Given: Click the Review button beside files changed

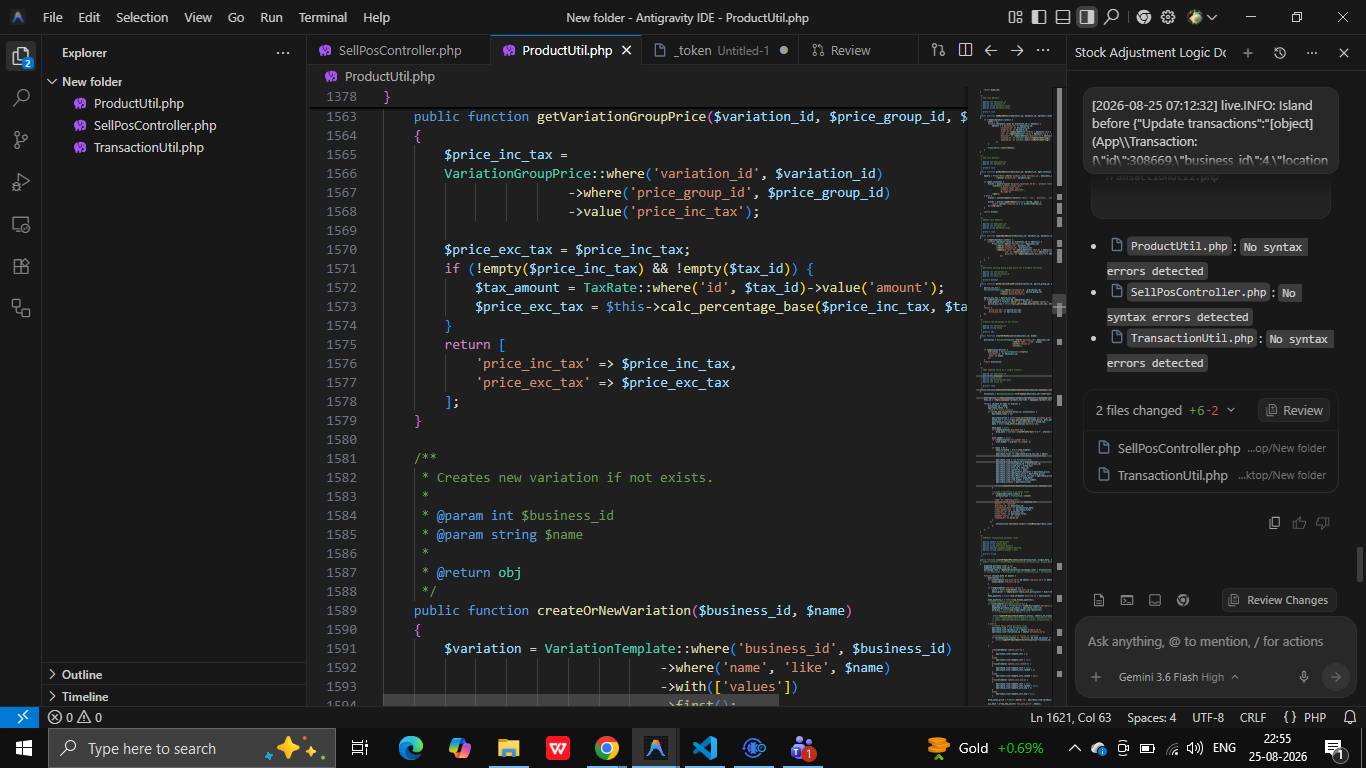Looking at the screenshot, I should 1294,410.
